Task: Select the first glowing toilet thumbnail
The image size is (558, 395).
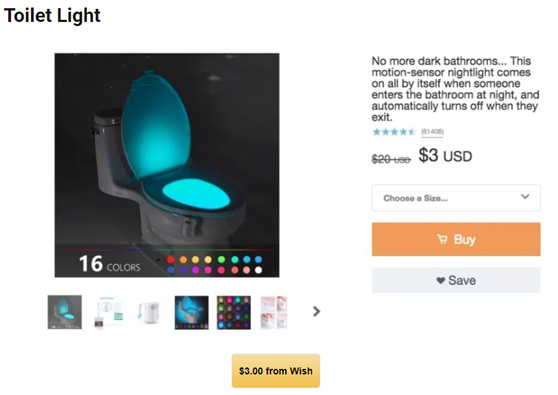Action: click(65, 312)
